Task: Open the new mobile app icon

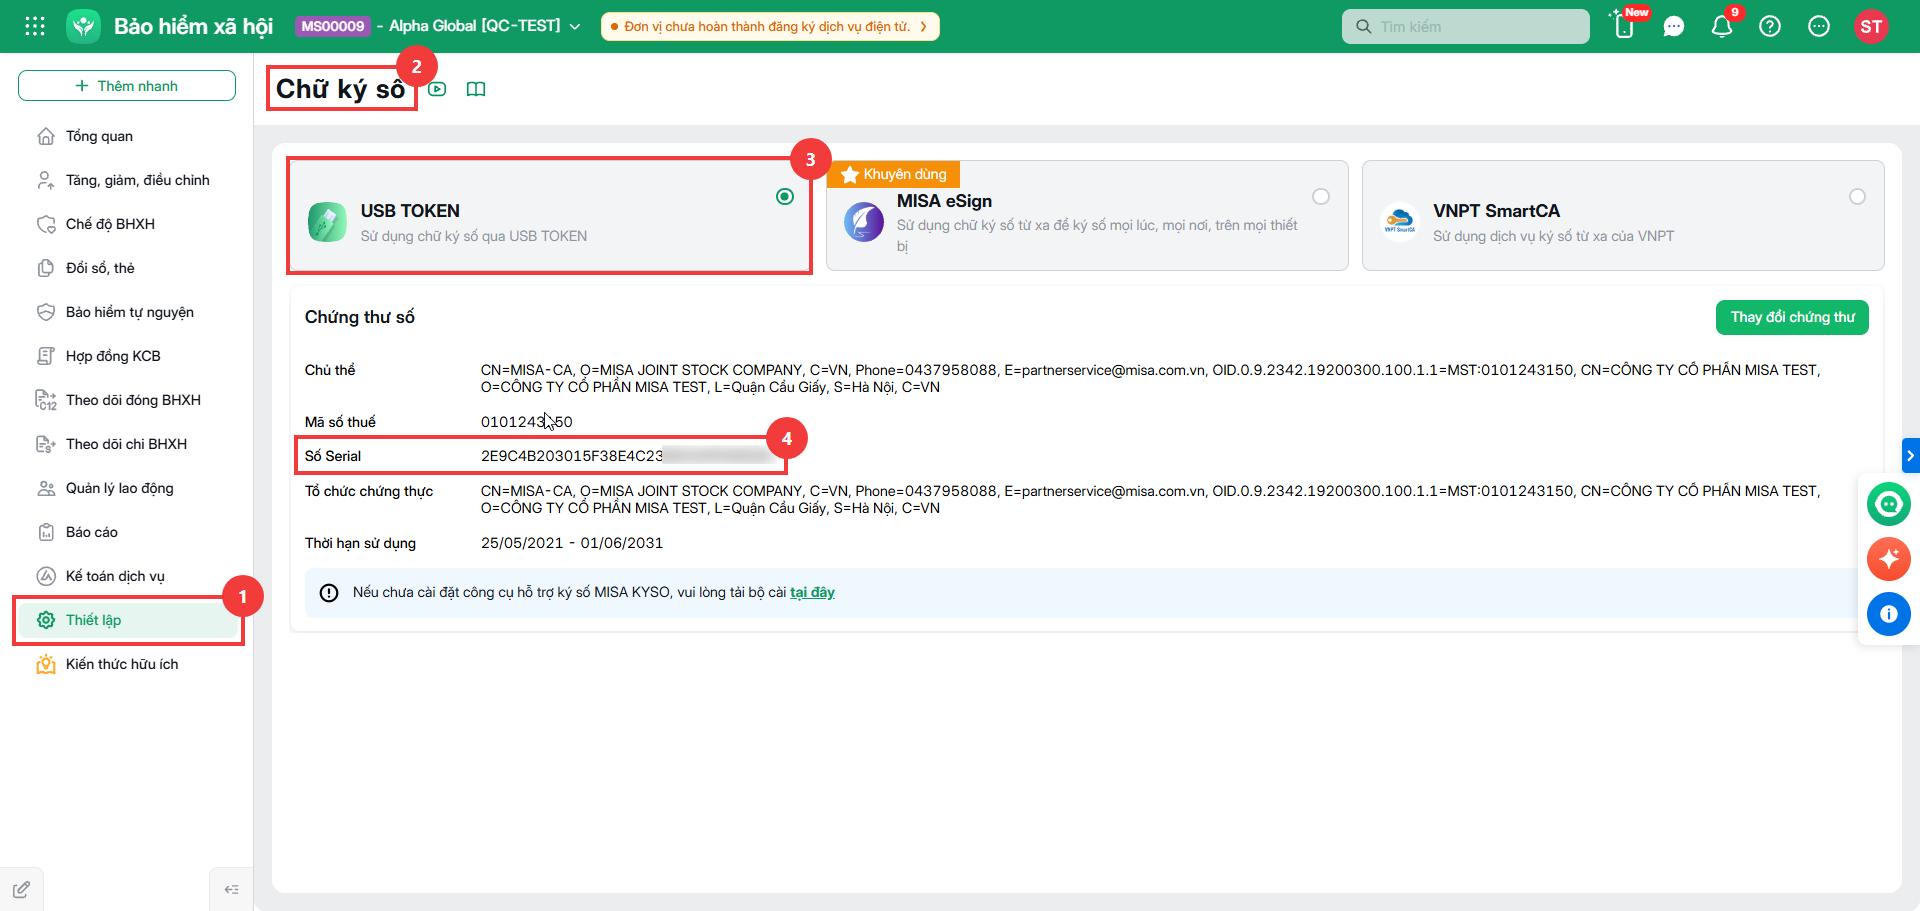Action: pos(1624,26)
